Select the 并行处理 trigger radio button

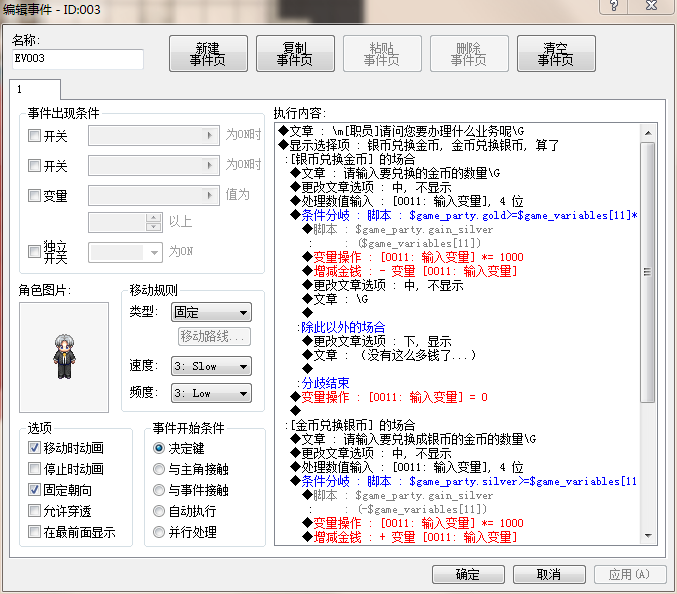[x=159, y=532]
